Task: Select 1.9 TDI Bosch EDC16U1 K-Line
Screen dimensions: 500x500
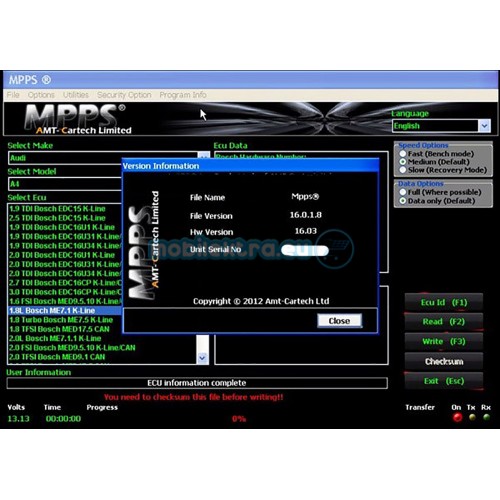Action: pyautogui.click(x=62, y=227)
